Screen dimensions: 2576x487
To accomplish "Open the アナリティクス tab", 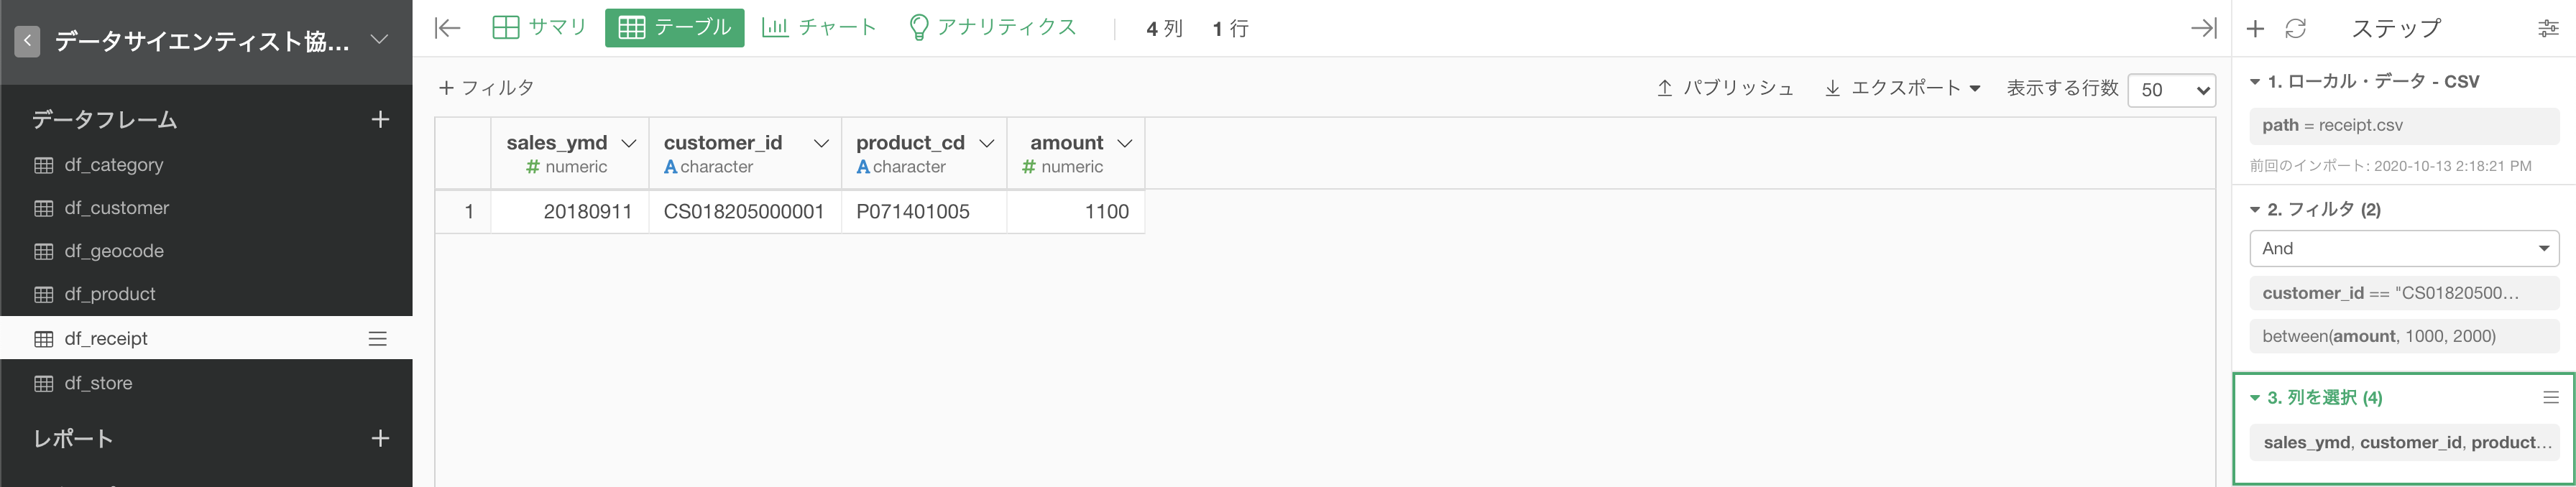I will pyautogui.click(x=992, y=28).
